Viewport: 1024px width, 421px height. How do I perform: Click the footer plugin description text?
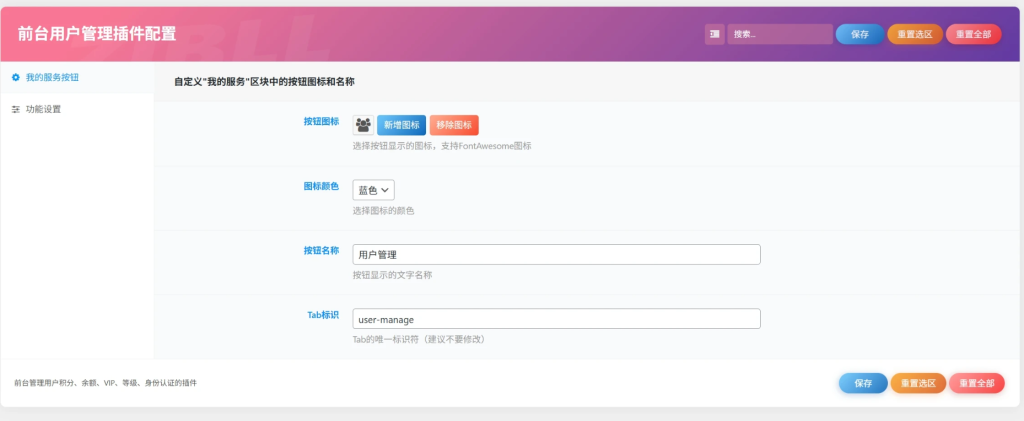coord(105,383)
